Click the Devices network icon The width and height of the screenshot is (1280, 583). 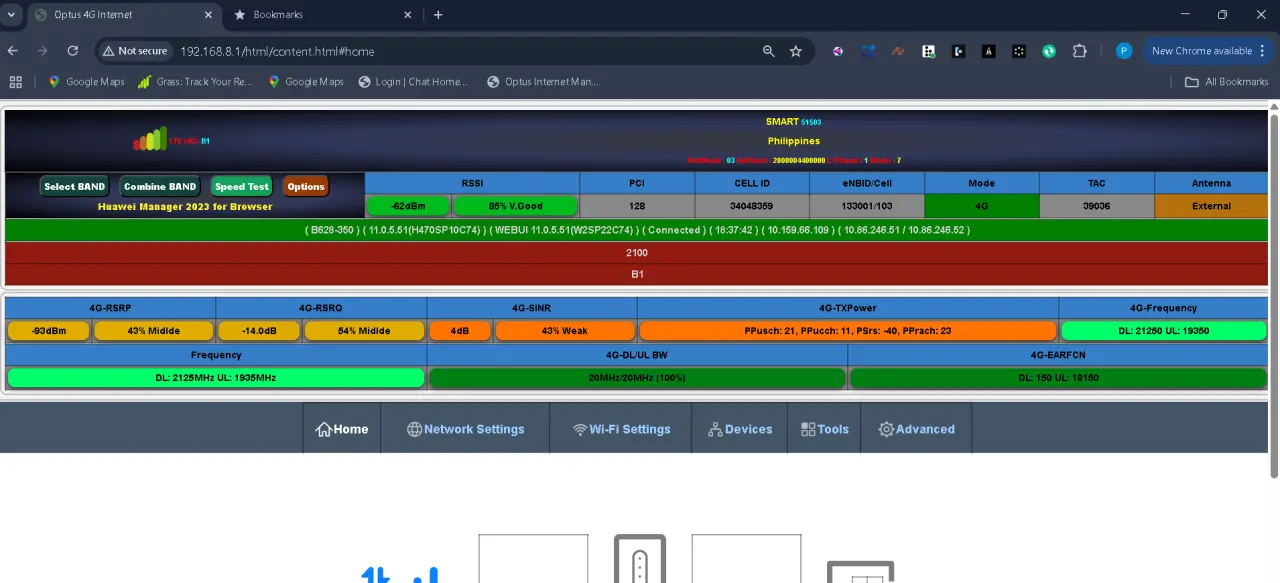tap(715, 429)
